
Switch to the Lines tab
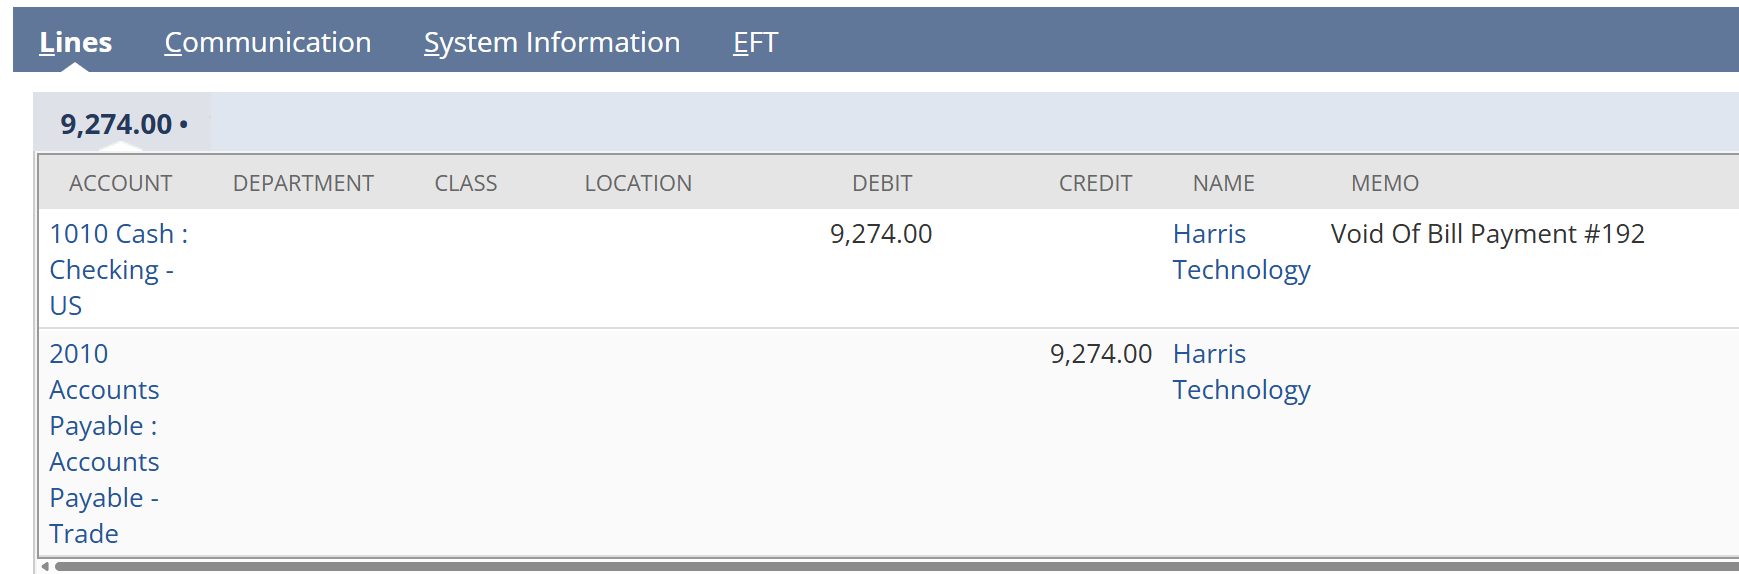[75, 42]
